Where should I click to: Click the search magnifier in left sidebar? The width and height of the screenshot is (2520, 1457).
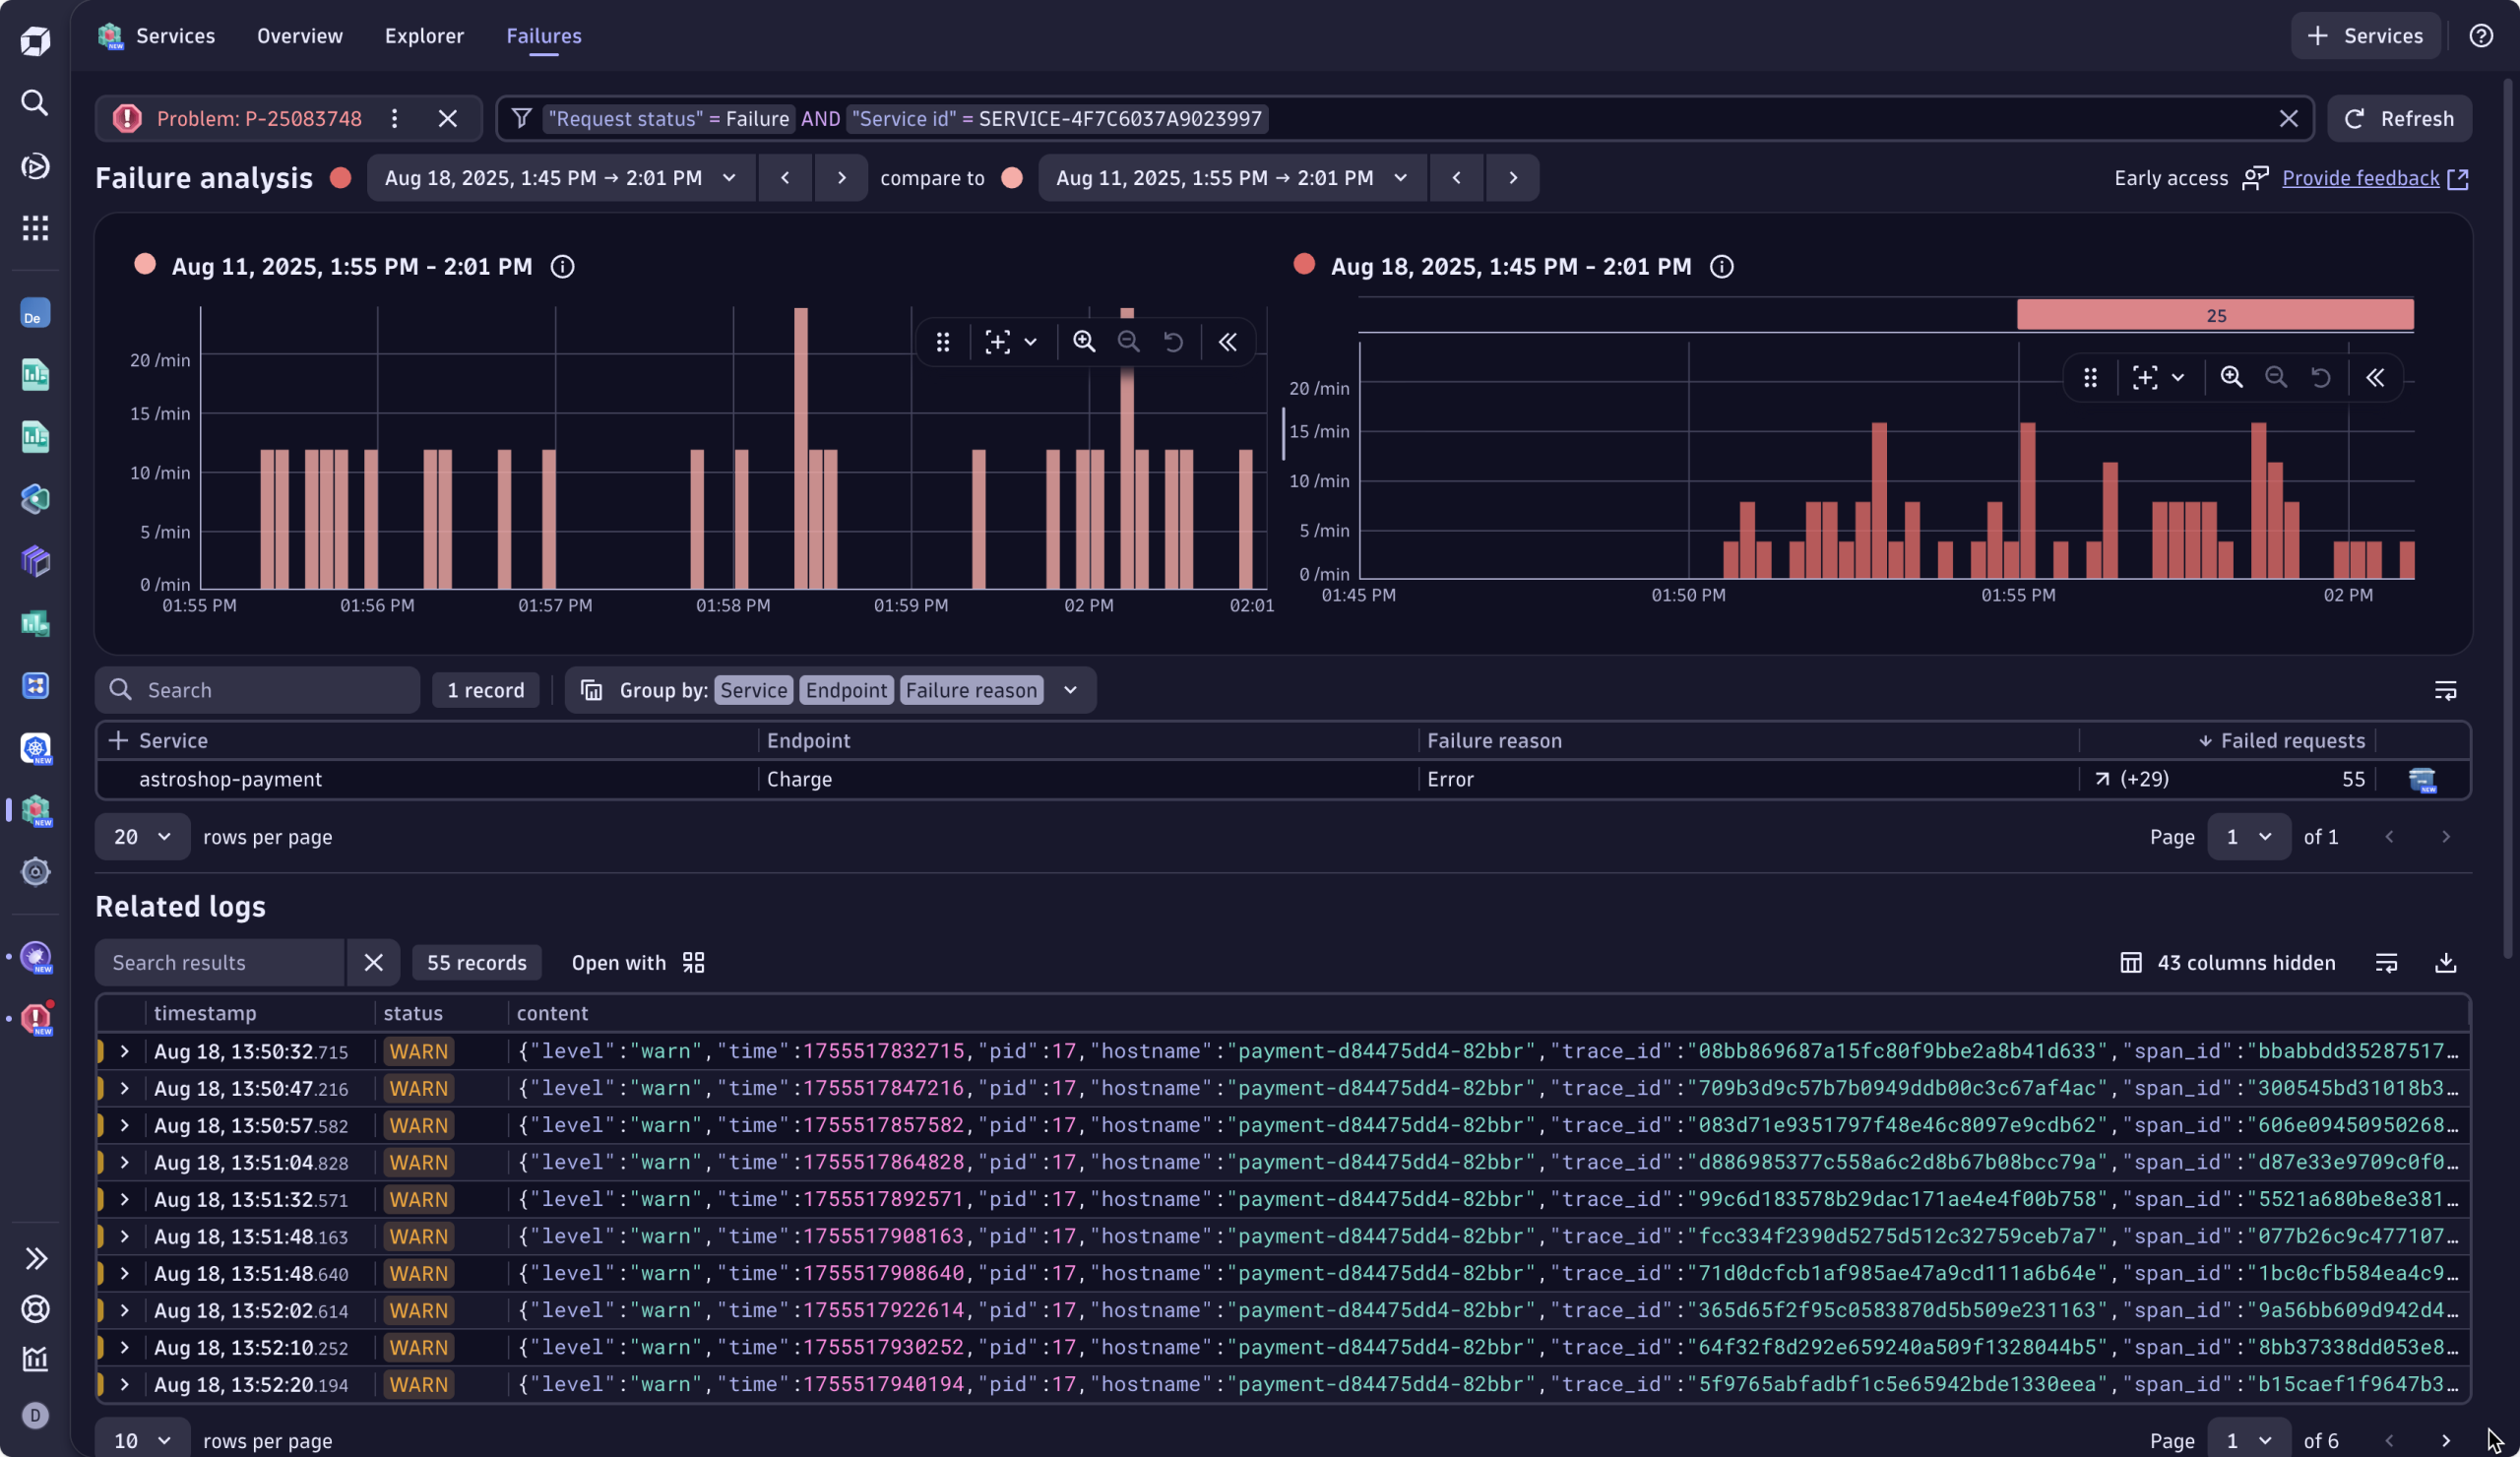point(35,103)
